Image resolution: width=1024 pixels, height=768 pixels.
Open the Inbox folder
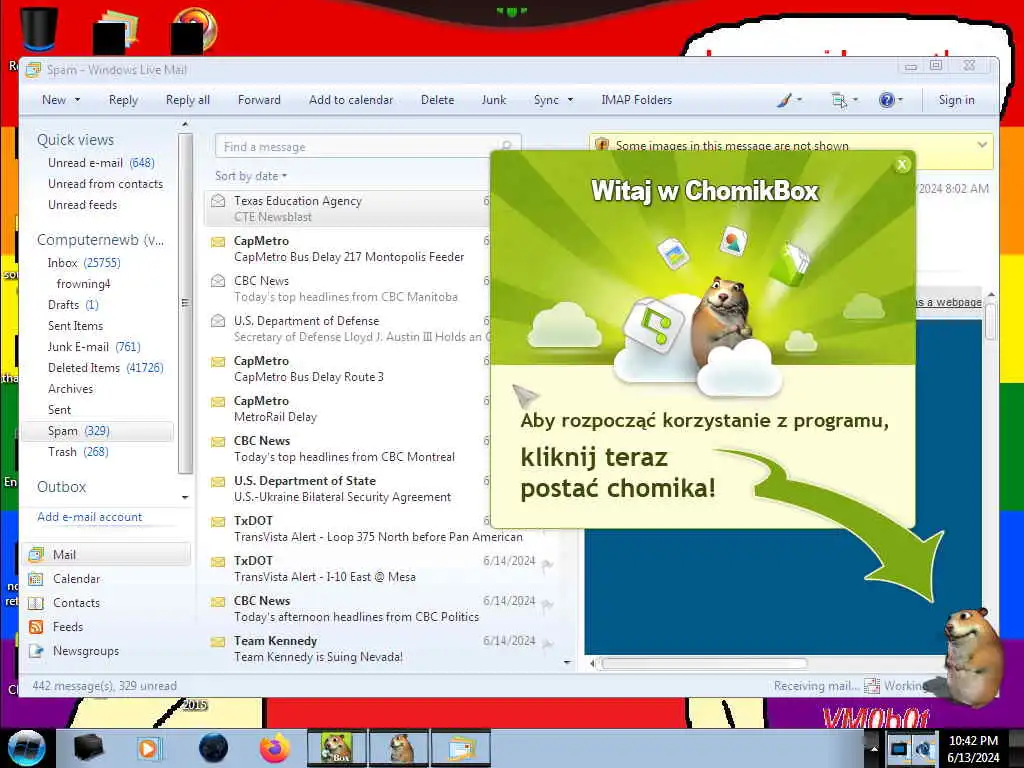pyautogui.click(x=84, y=263)
